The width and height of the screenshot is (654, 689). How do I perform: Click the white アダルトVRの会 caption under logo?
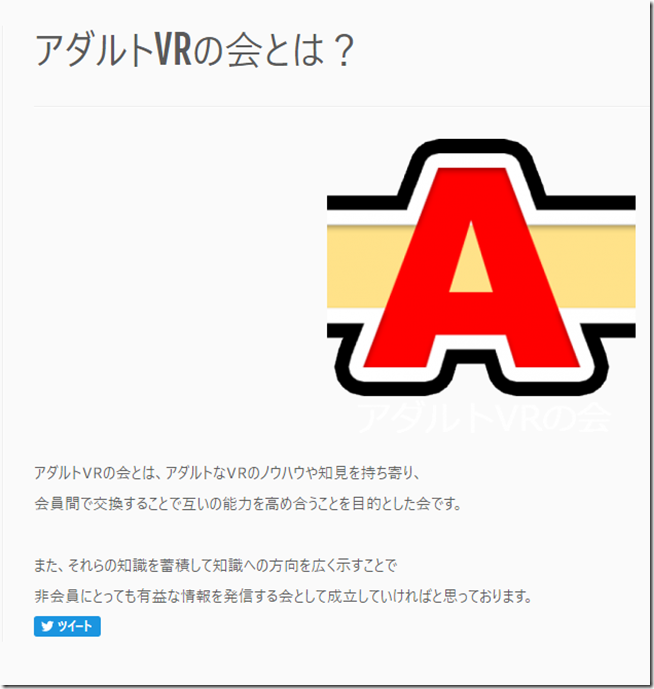tap(484, 418)
